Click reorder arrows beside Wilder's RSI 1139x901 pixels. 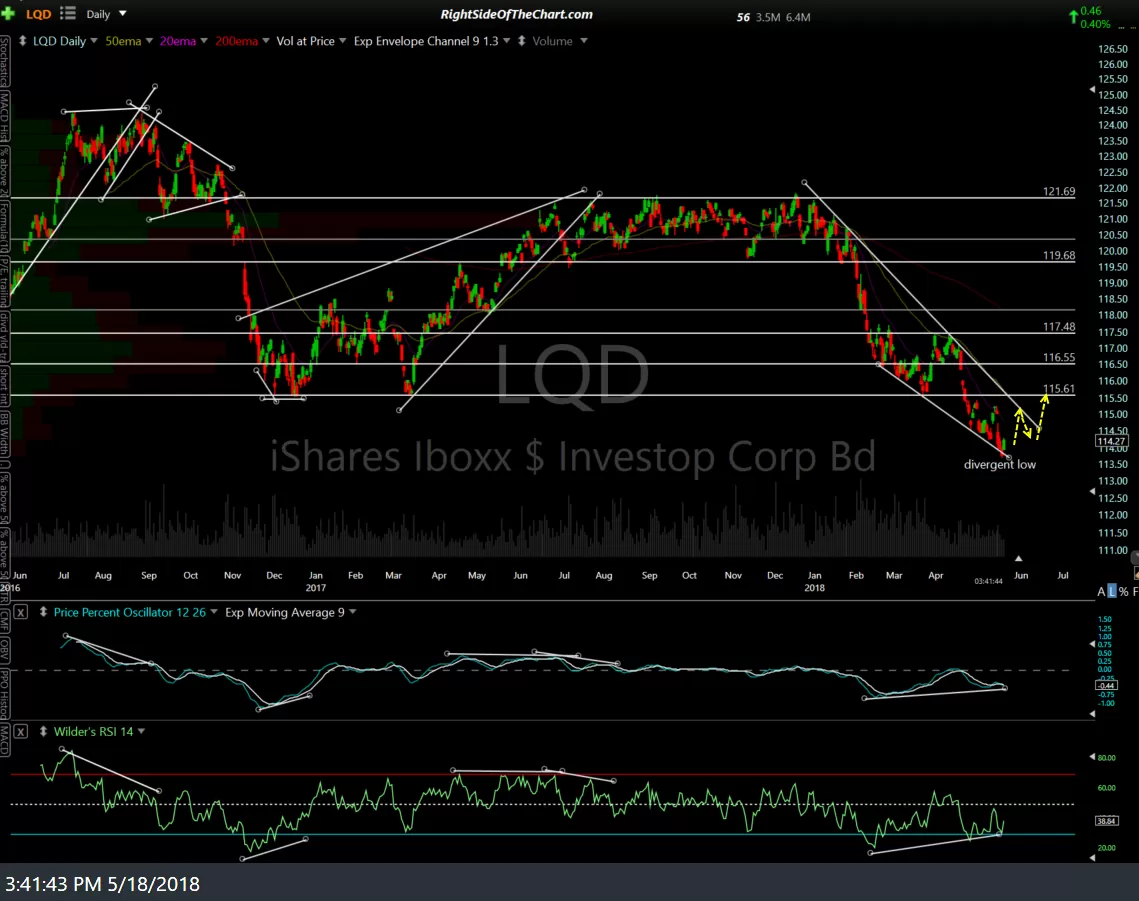coord(43,731)
